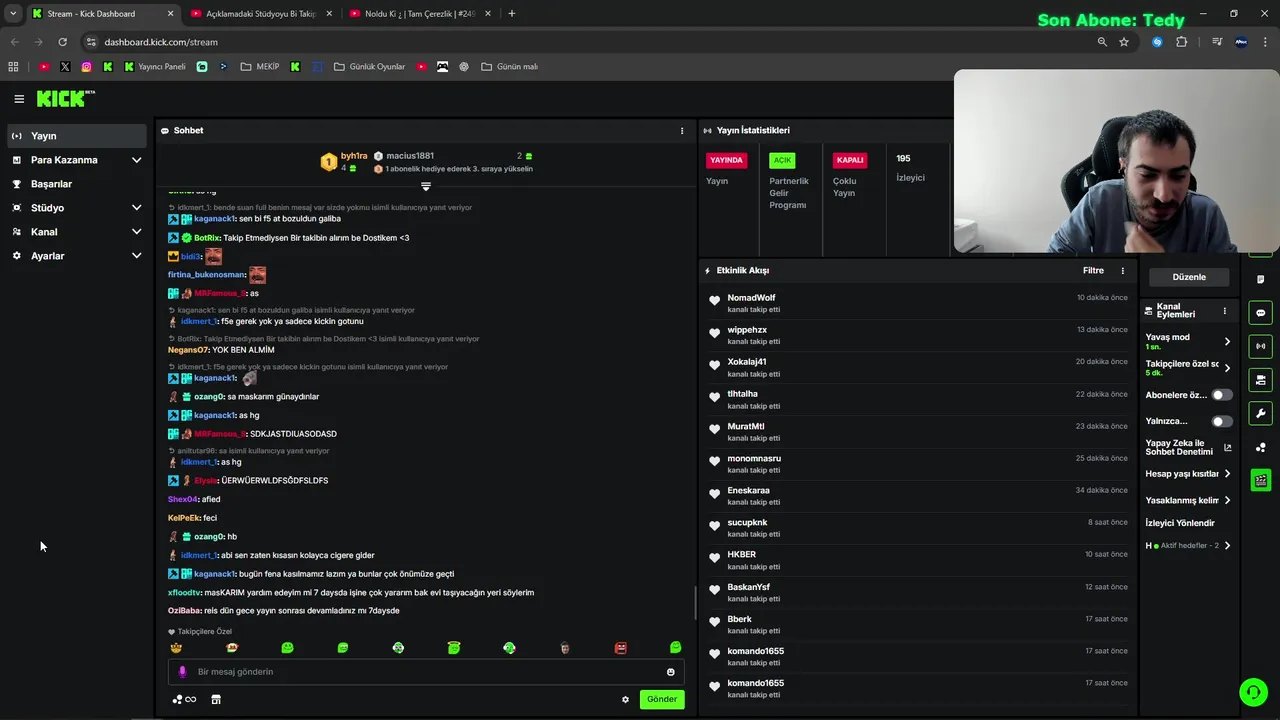Expand the Kanal sidebar section
This screenshot has height=720, width=1280.
point(78,232)
